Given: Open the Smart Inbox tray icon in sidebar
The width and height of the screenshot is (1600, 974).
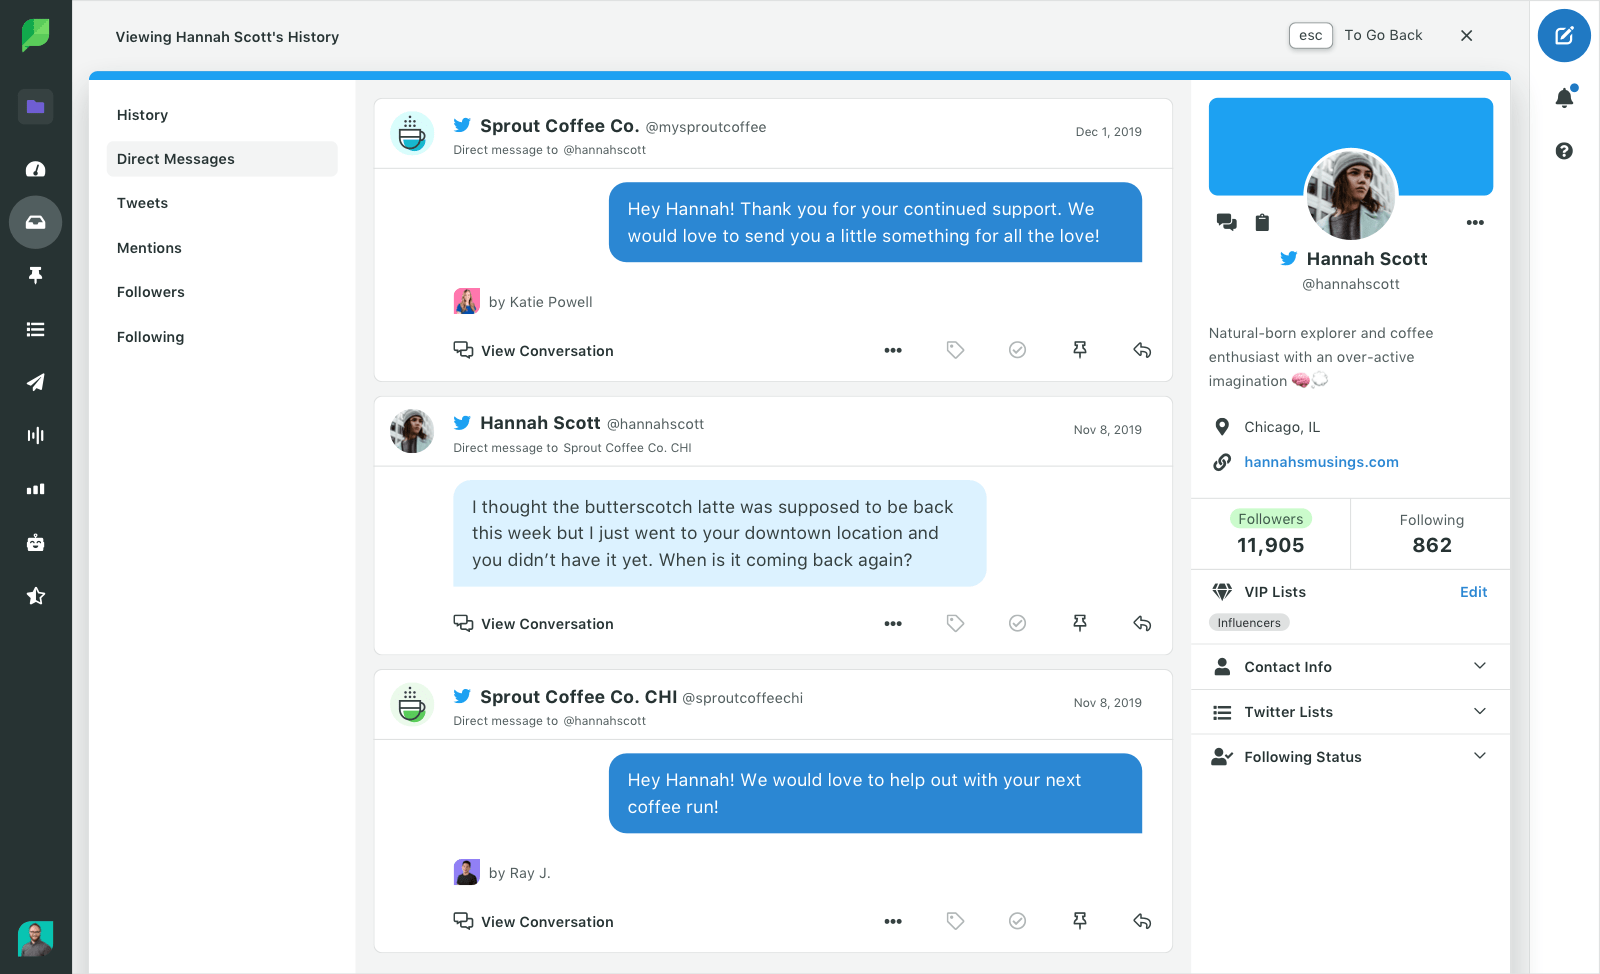Looking at the screenshot, I should pyautogui.click(x=36, y=222).
